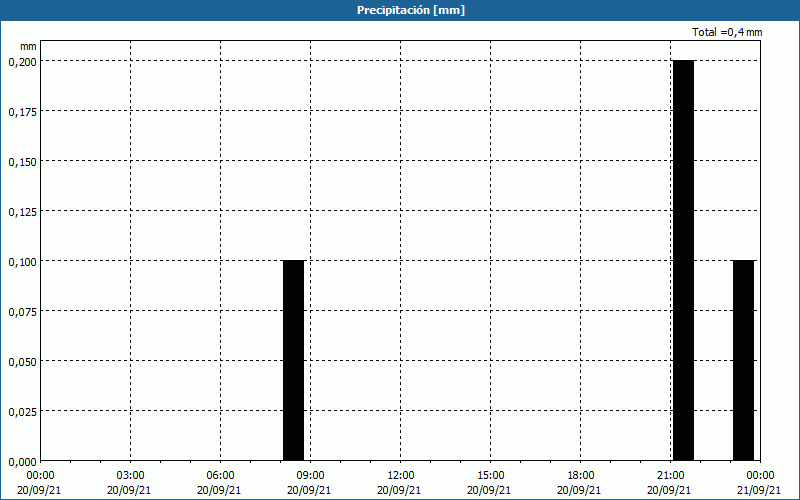Image resolution: width=800 pixels, height=500 pixels.
Task: Select the tallest bar after 21:00
Action: click(683, 260)
